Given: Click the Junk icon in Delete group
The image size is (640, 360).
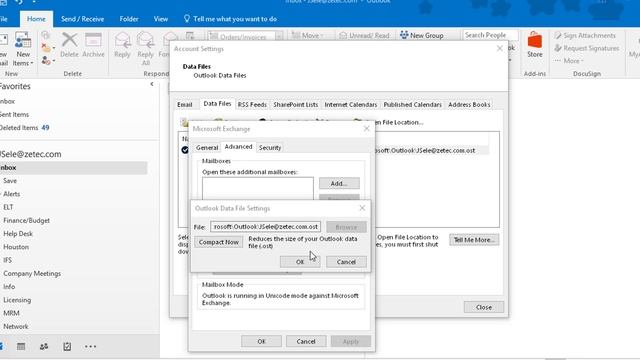Looking at the screenshot, I should point(45,61).
